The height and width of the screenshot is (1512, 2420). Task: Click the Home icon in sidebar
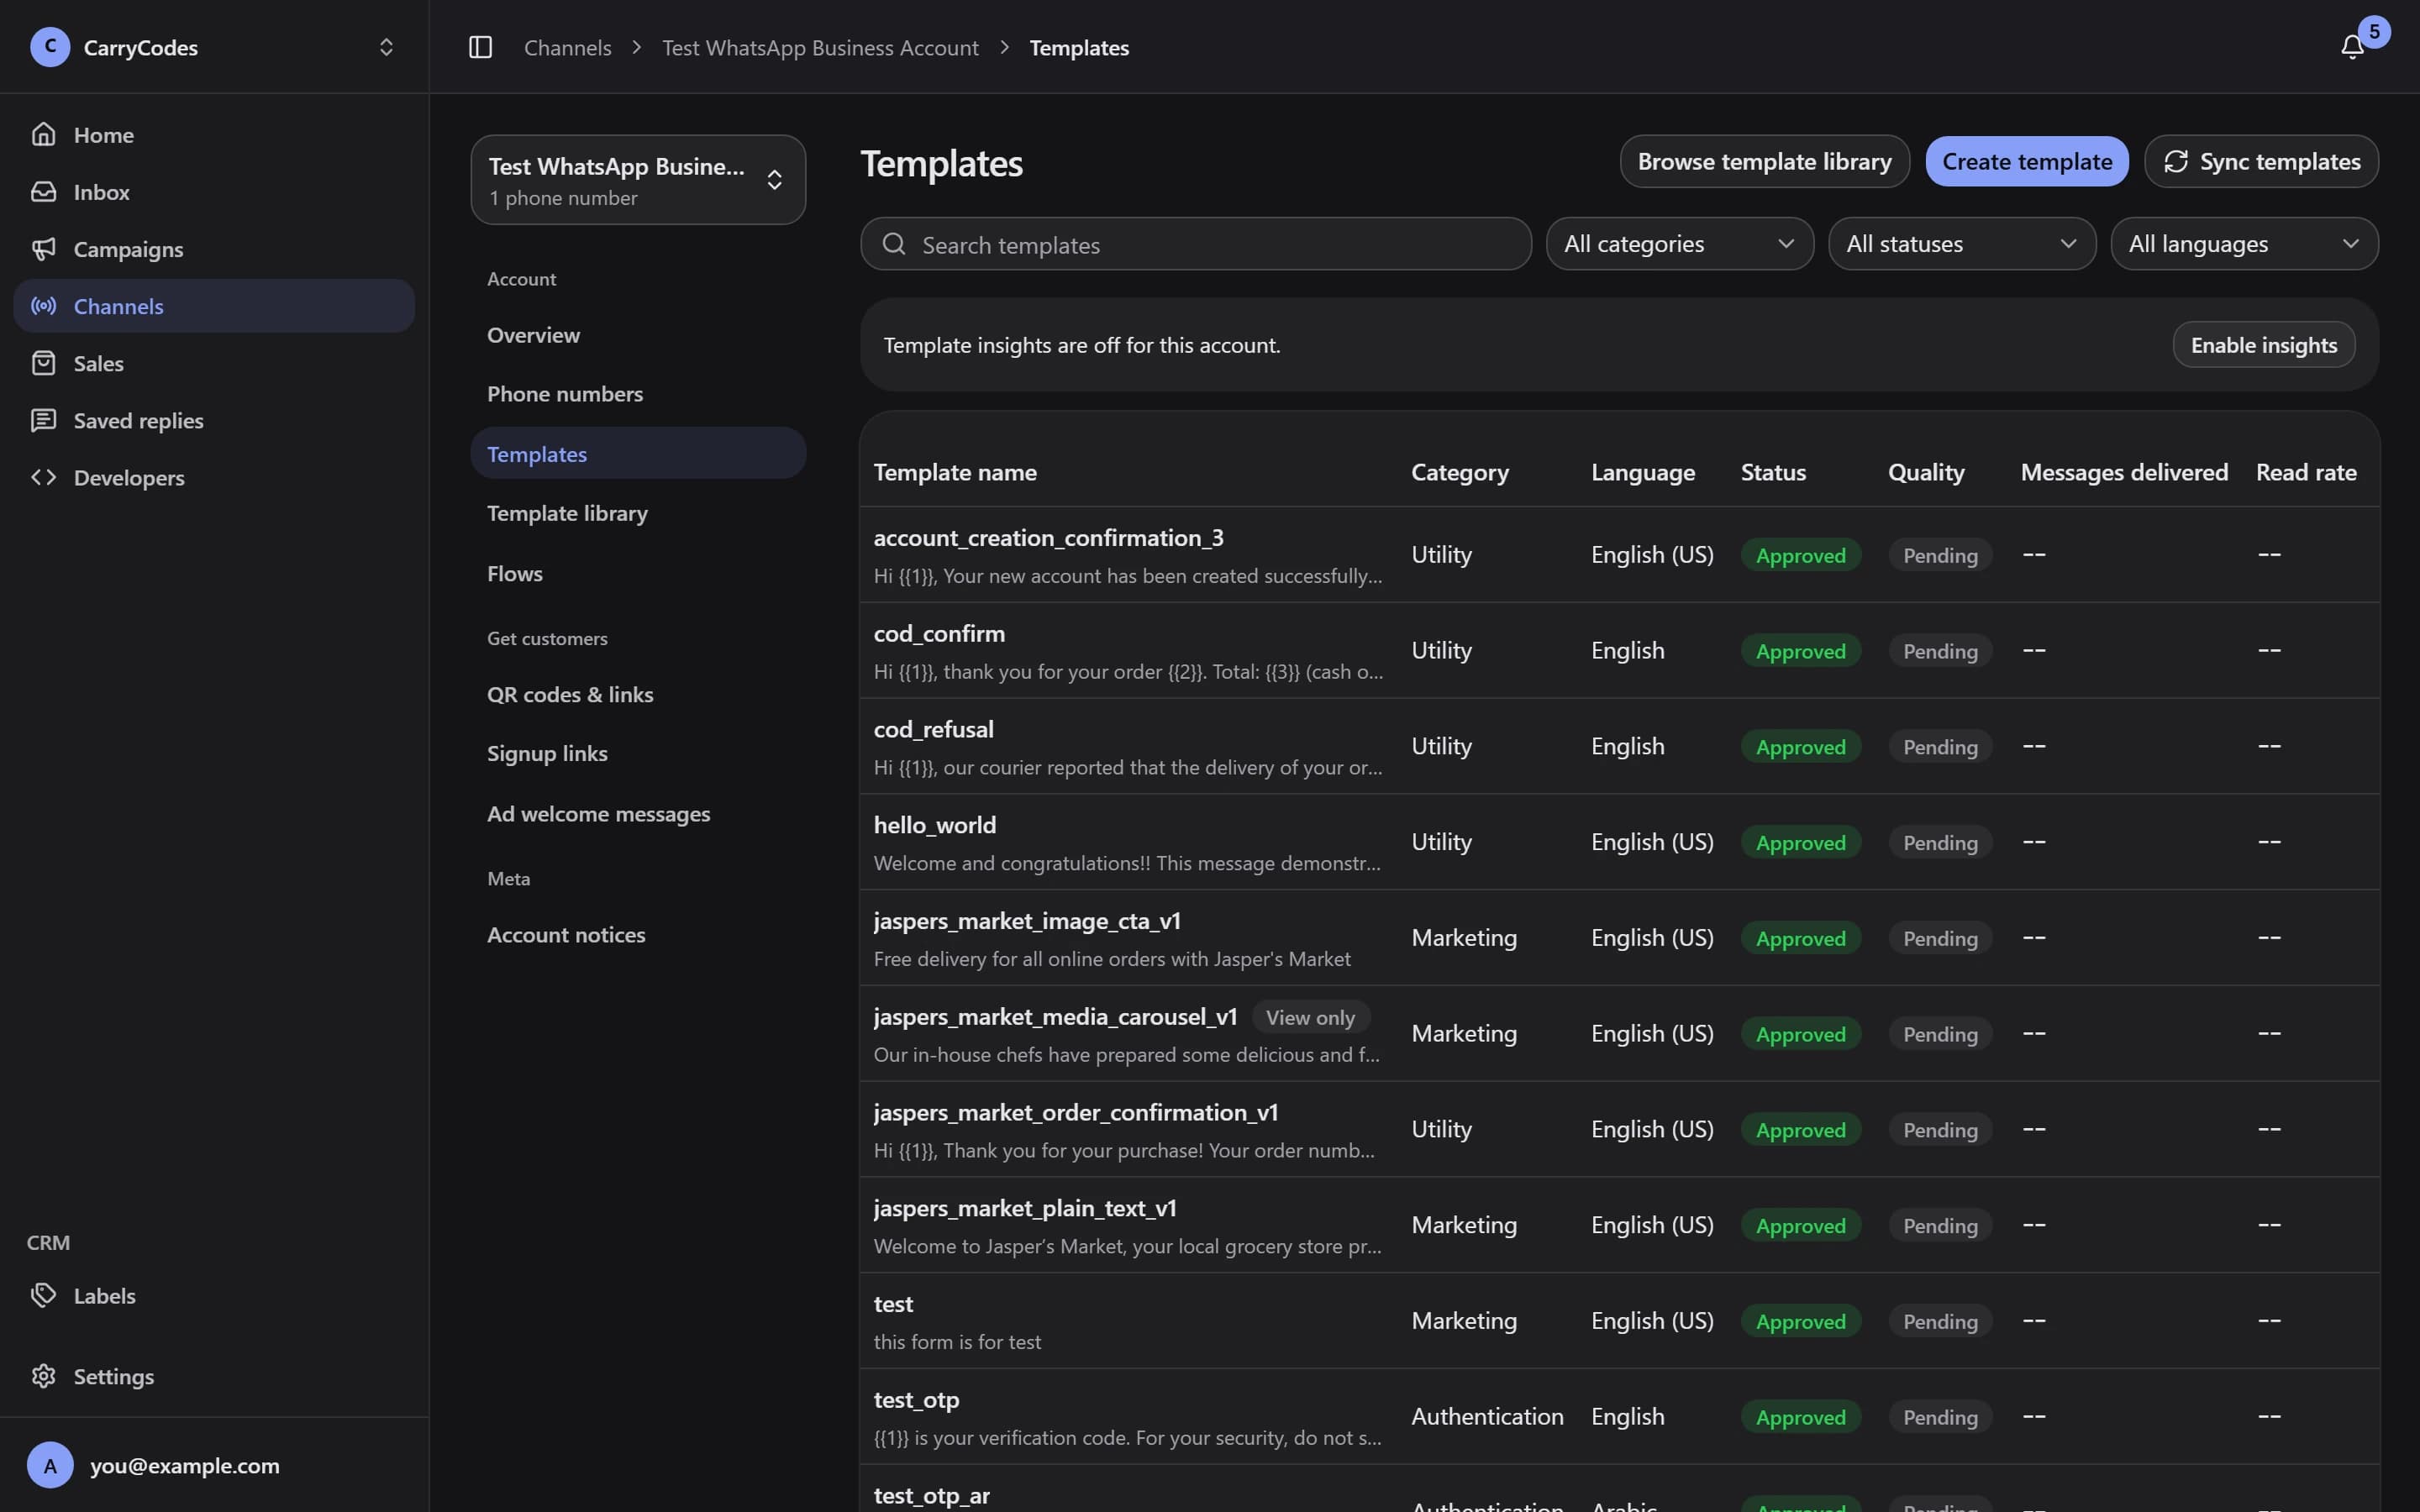click(43, 134)
